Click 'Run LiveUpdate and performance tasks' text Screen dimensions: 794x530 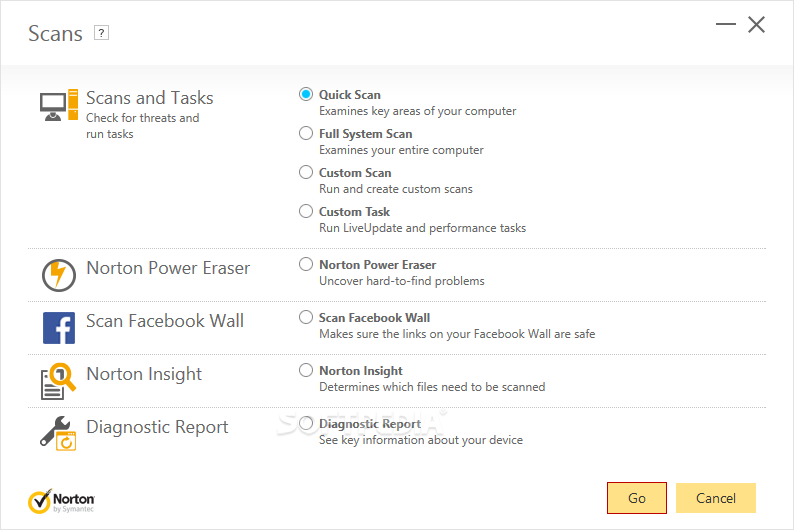click(422, 228)
